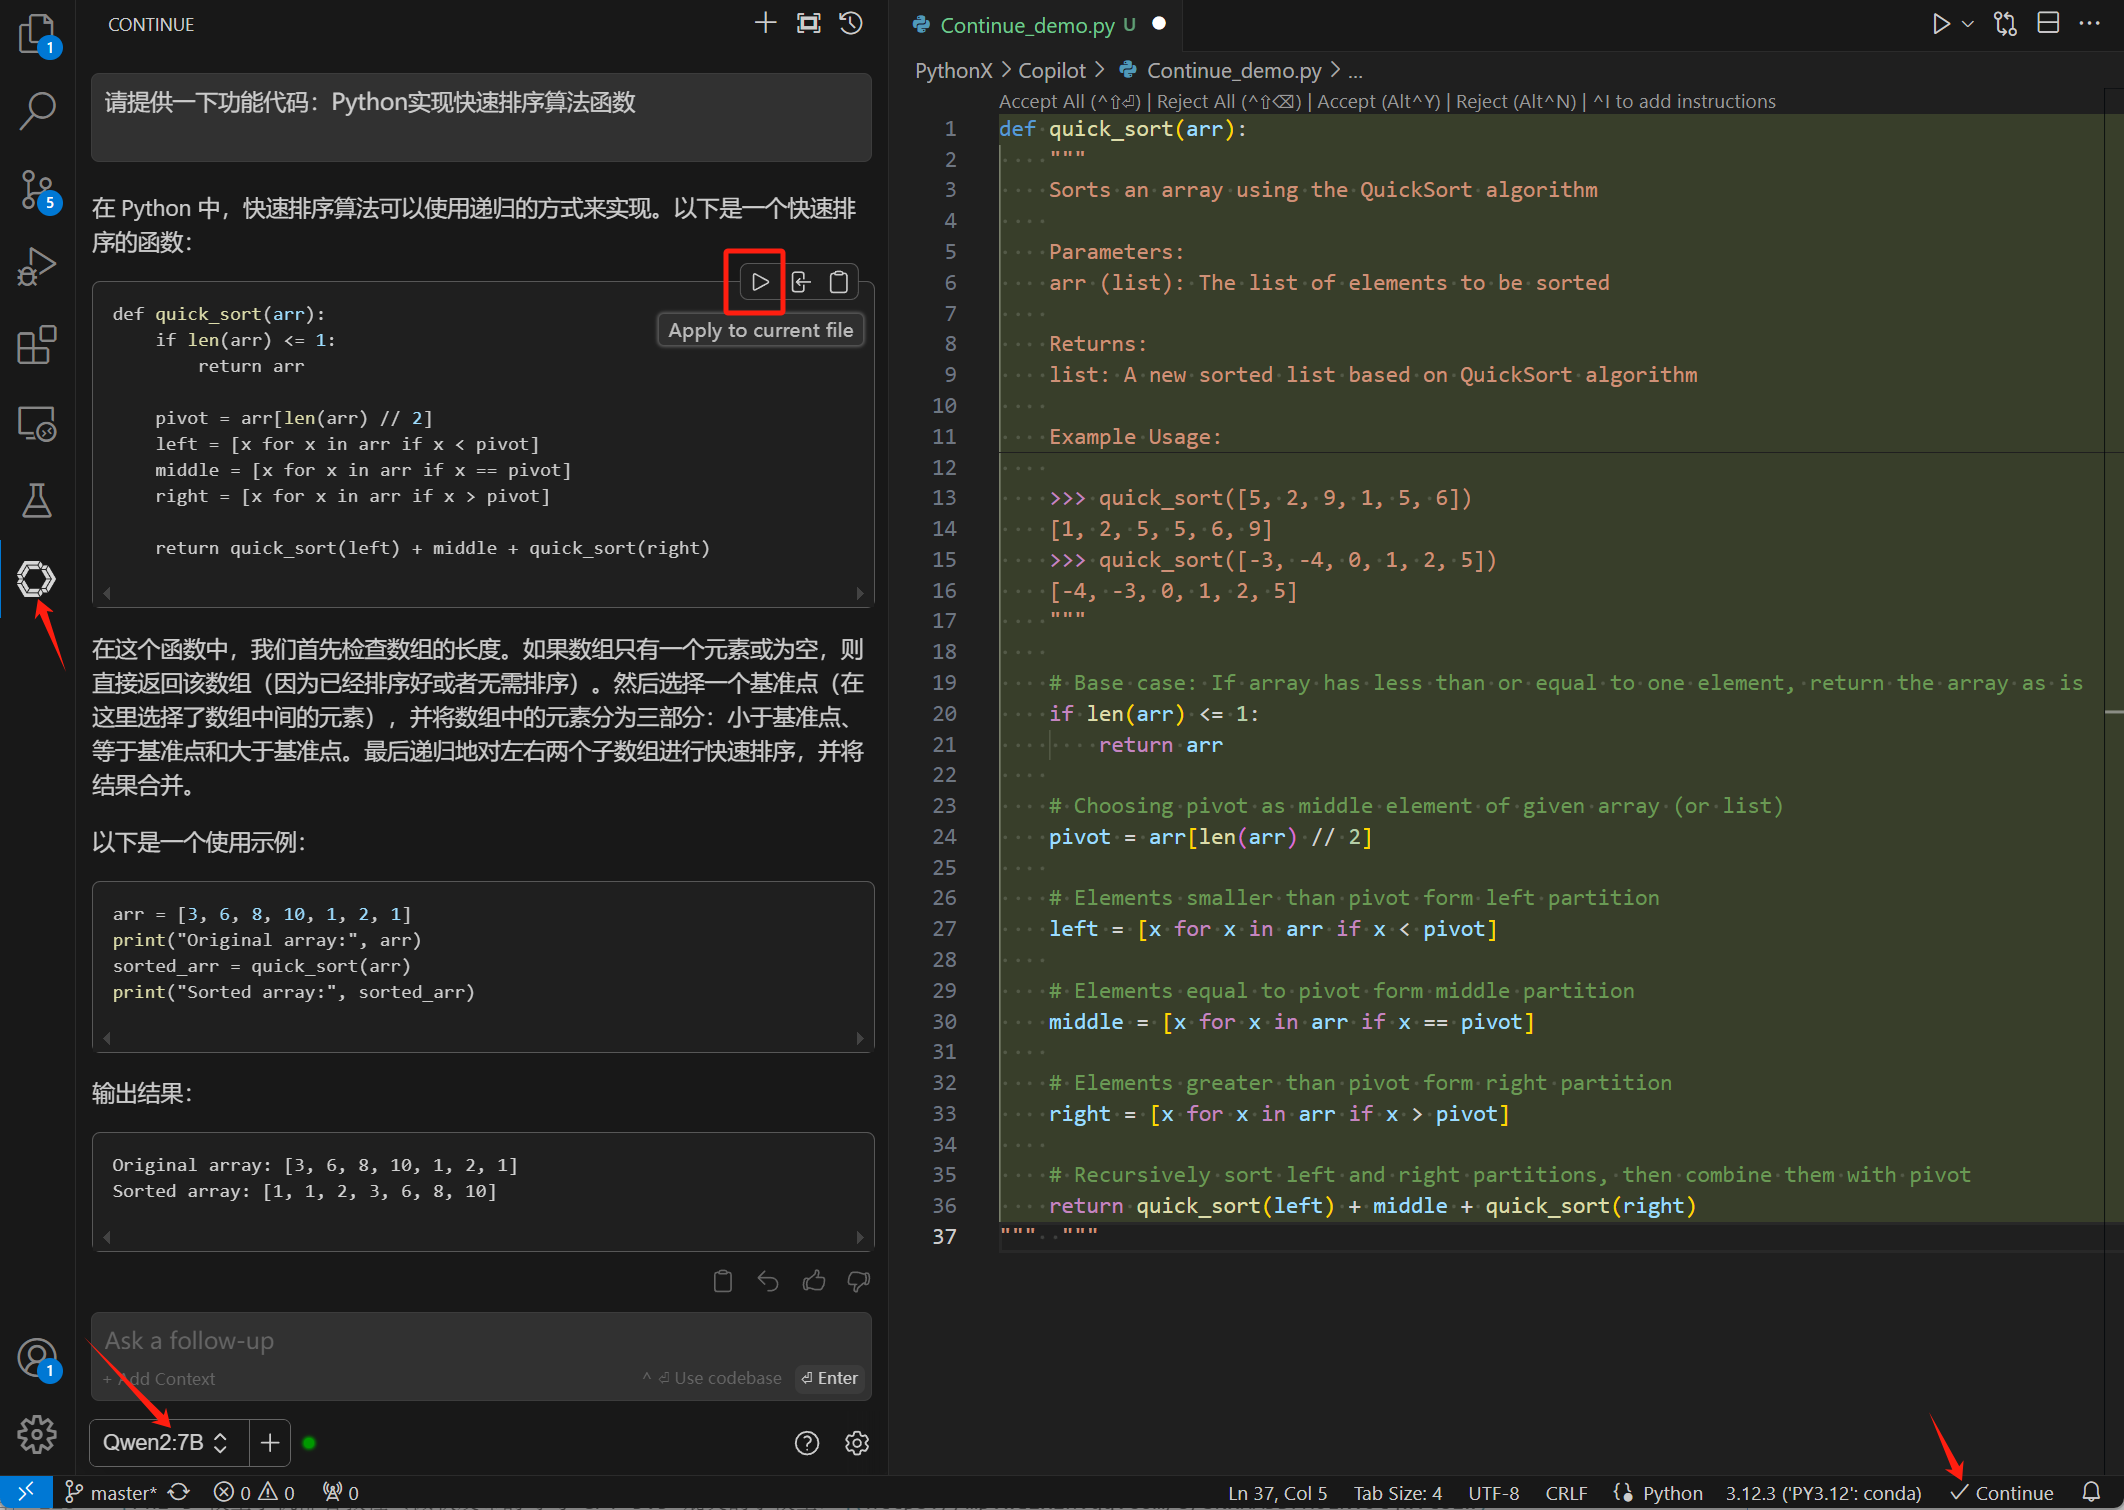Edit the original quick sort prompt box
This screenshot has width=2124, height=1510.
point(481,117)
